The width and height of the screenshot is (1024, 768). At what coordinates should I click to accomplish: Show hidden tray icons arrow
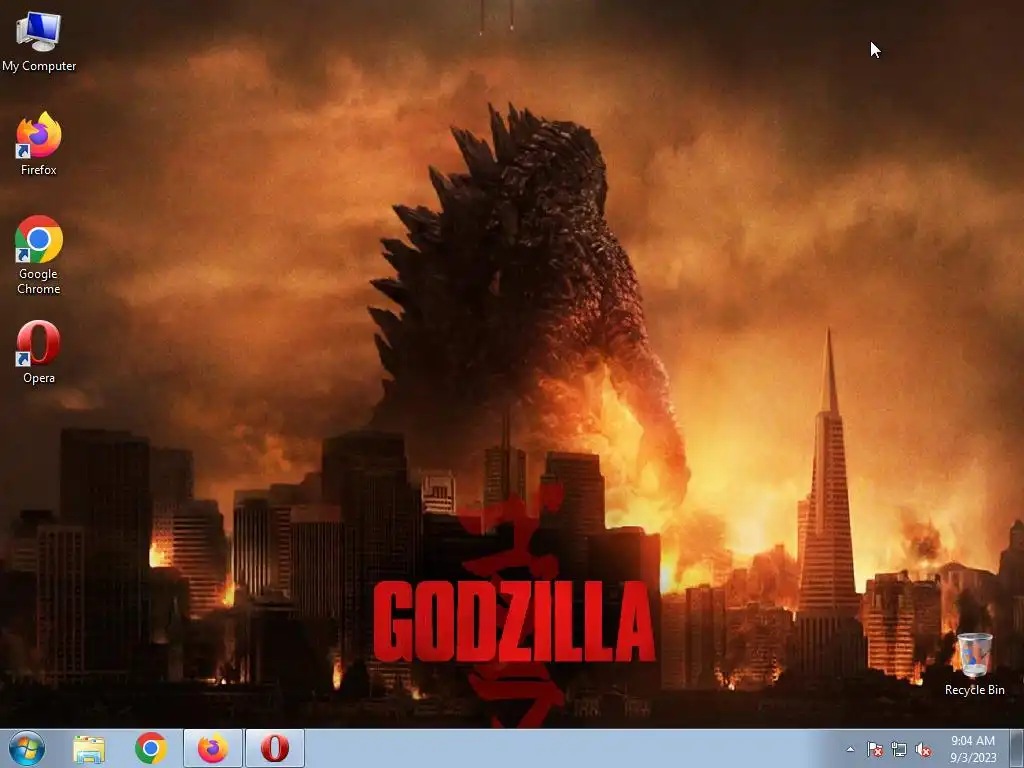(x=850, y=749)
